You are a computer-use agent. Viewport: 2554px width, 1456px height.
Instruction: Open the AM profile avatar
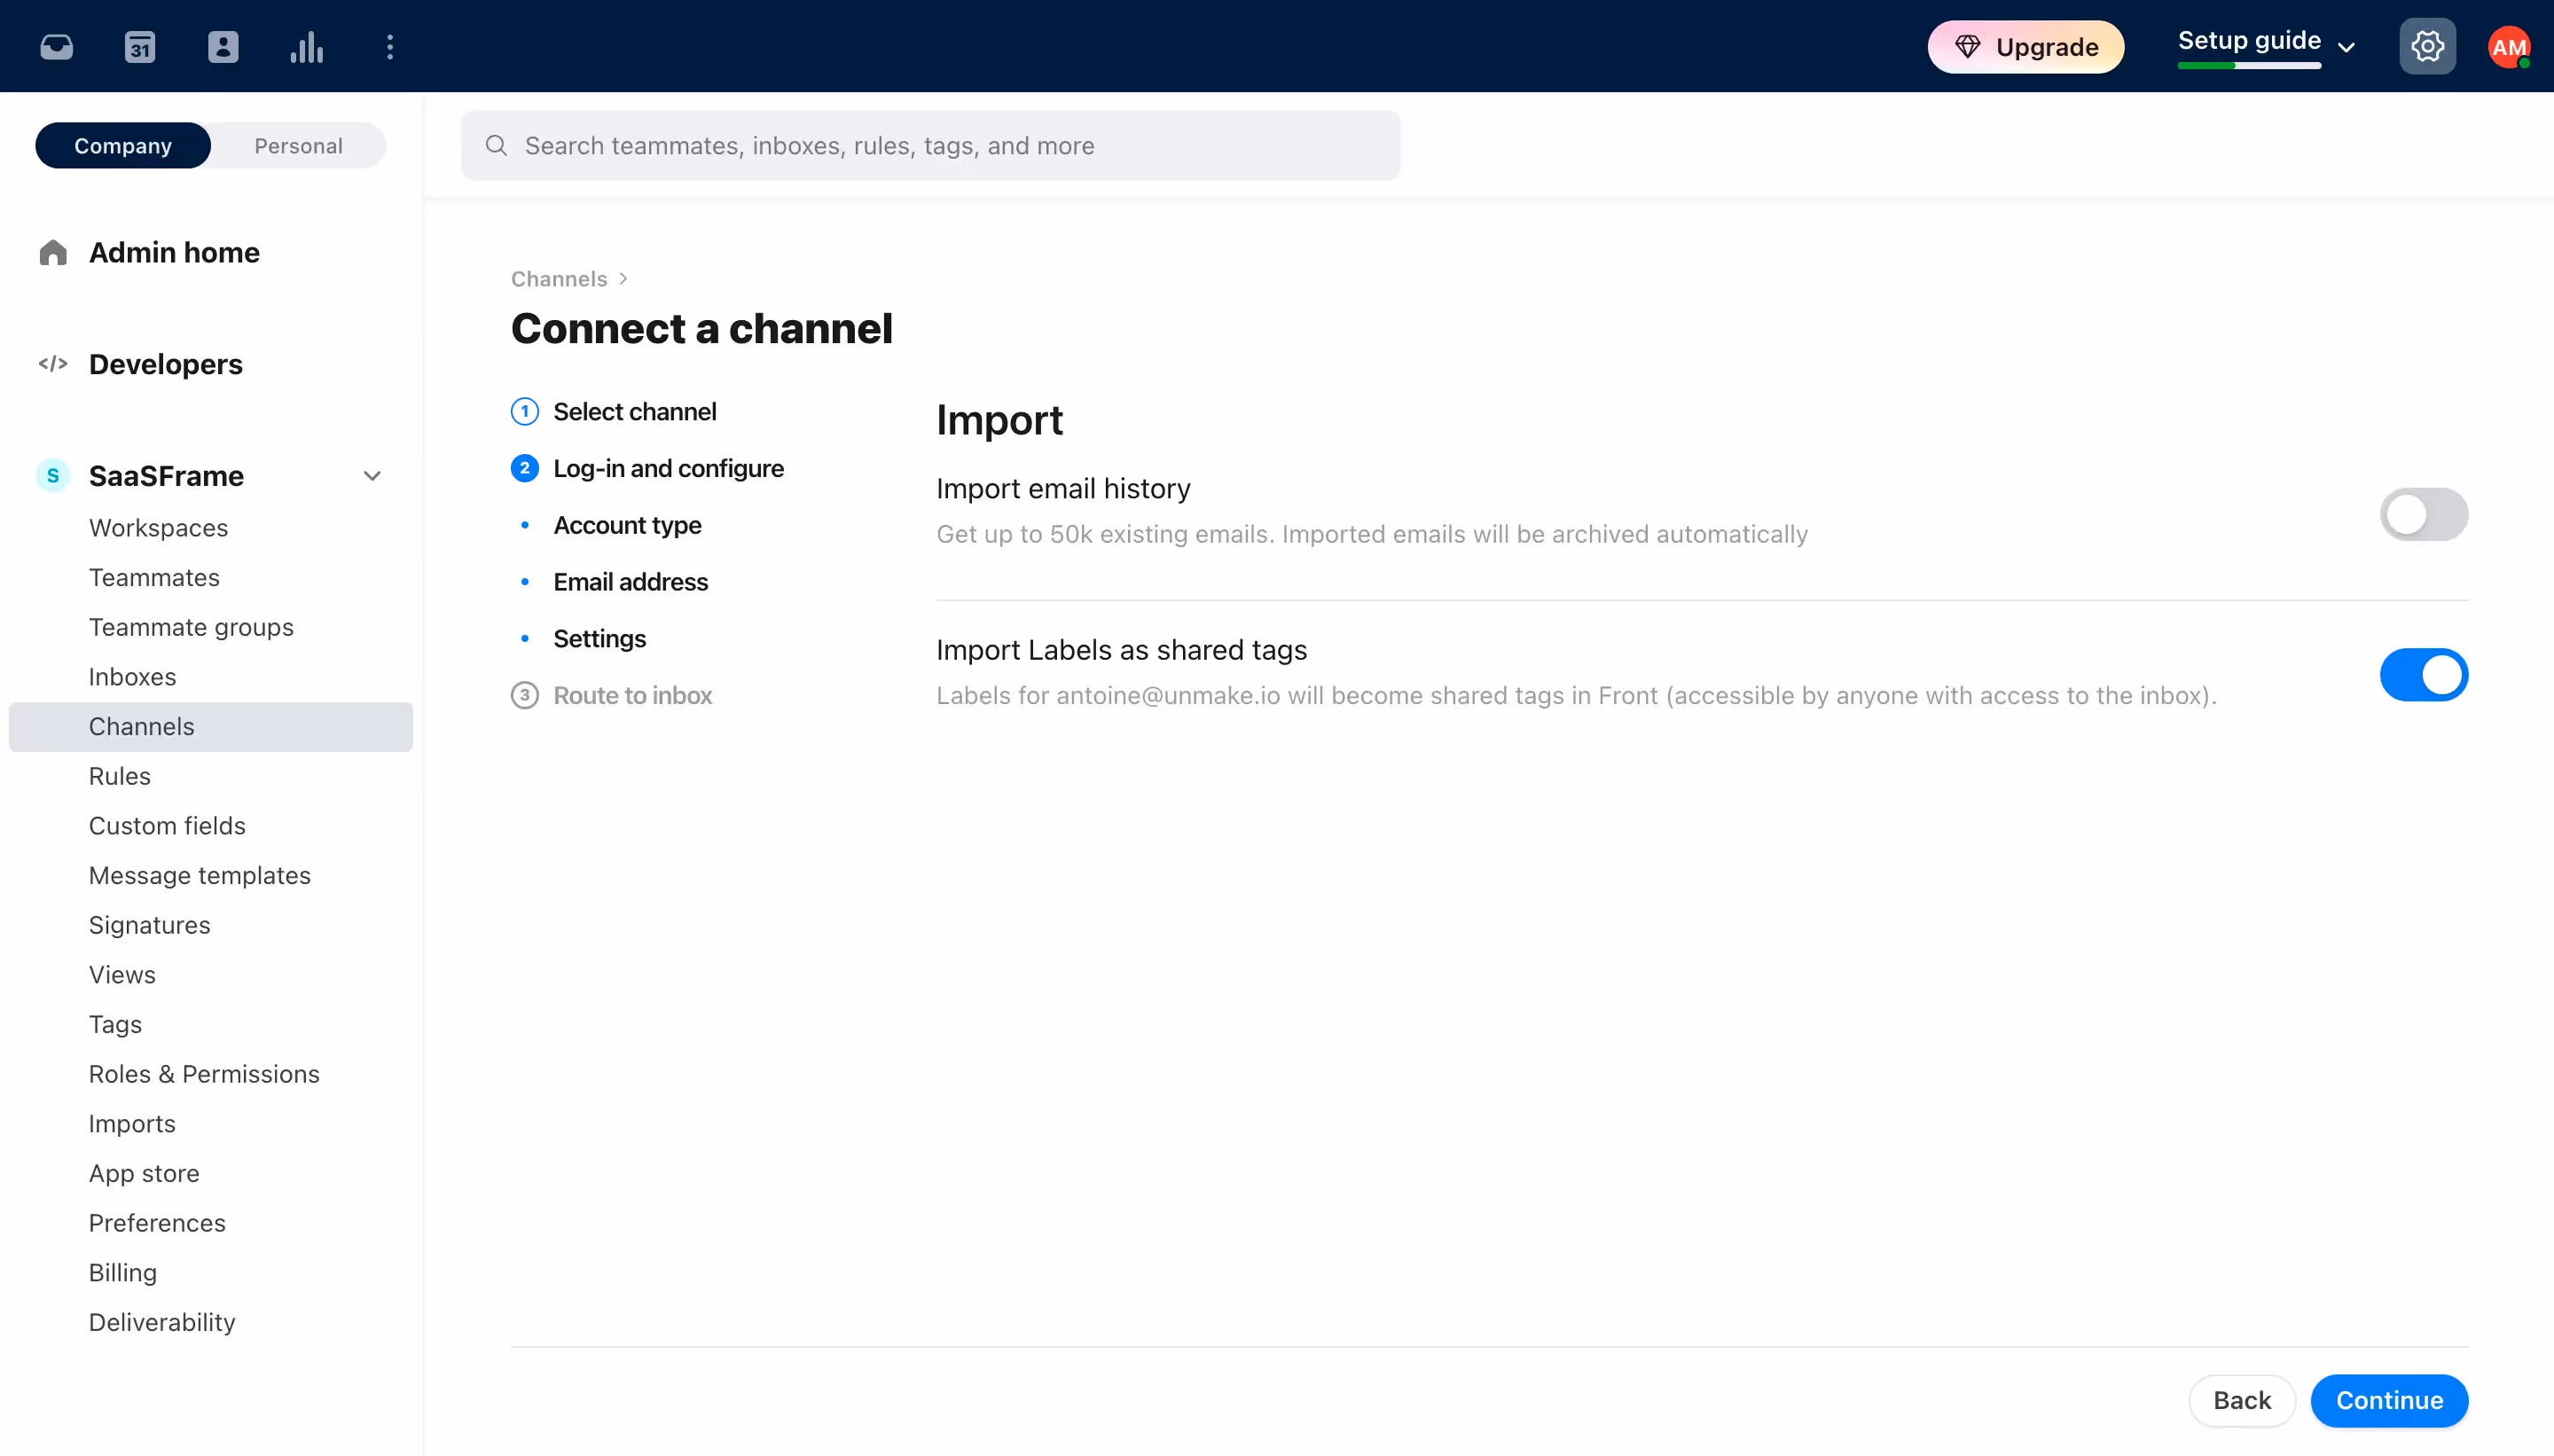2510,46
